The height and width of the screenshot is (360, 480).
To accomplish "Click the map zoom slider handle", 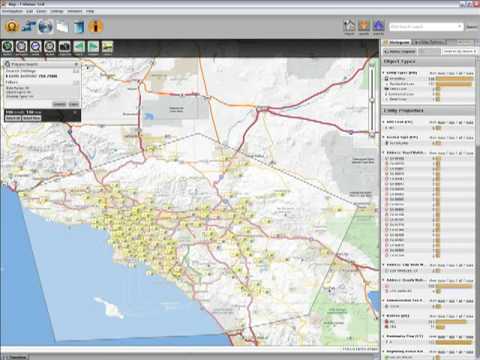I will [372, 100].
